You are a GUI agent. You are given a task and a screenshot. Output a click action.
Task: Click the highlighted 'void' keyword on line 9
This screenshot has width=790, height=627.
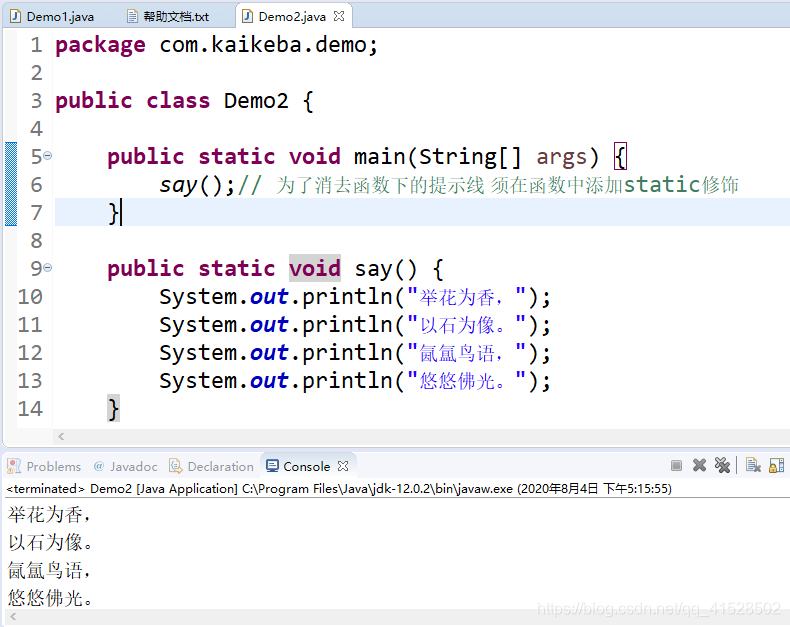(x=315, y=268)
